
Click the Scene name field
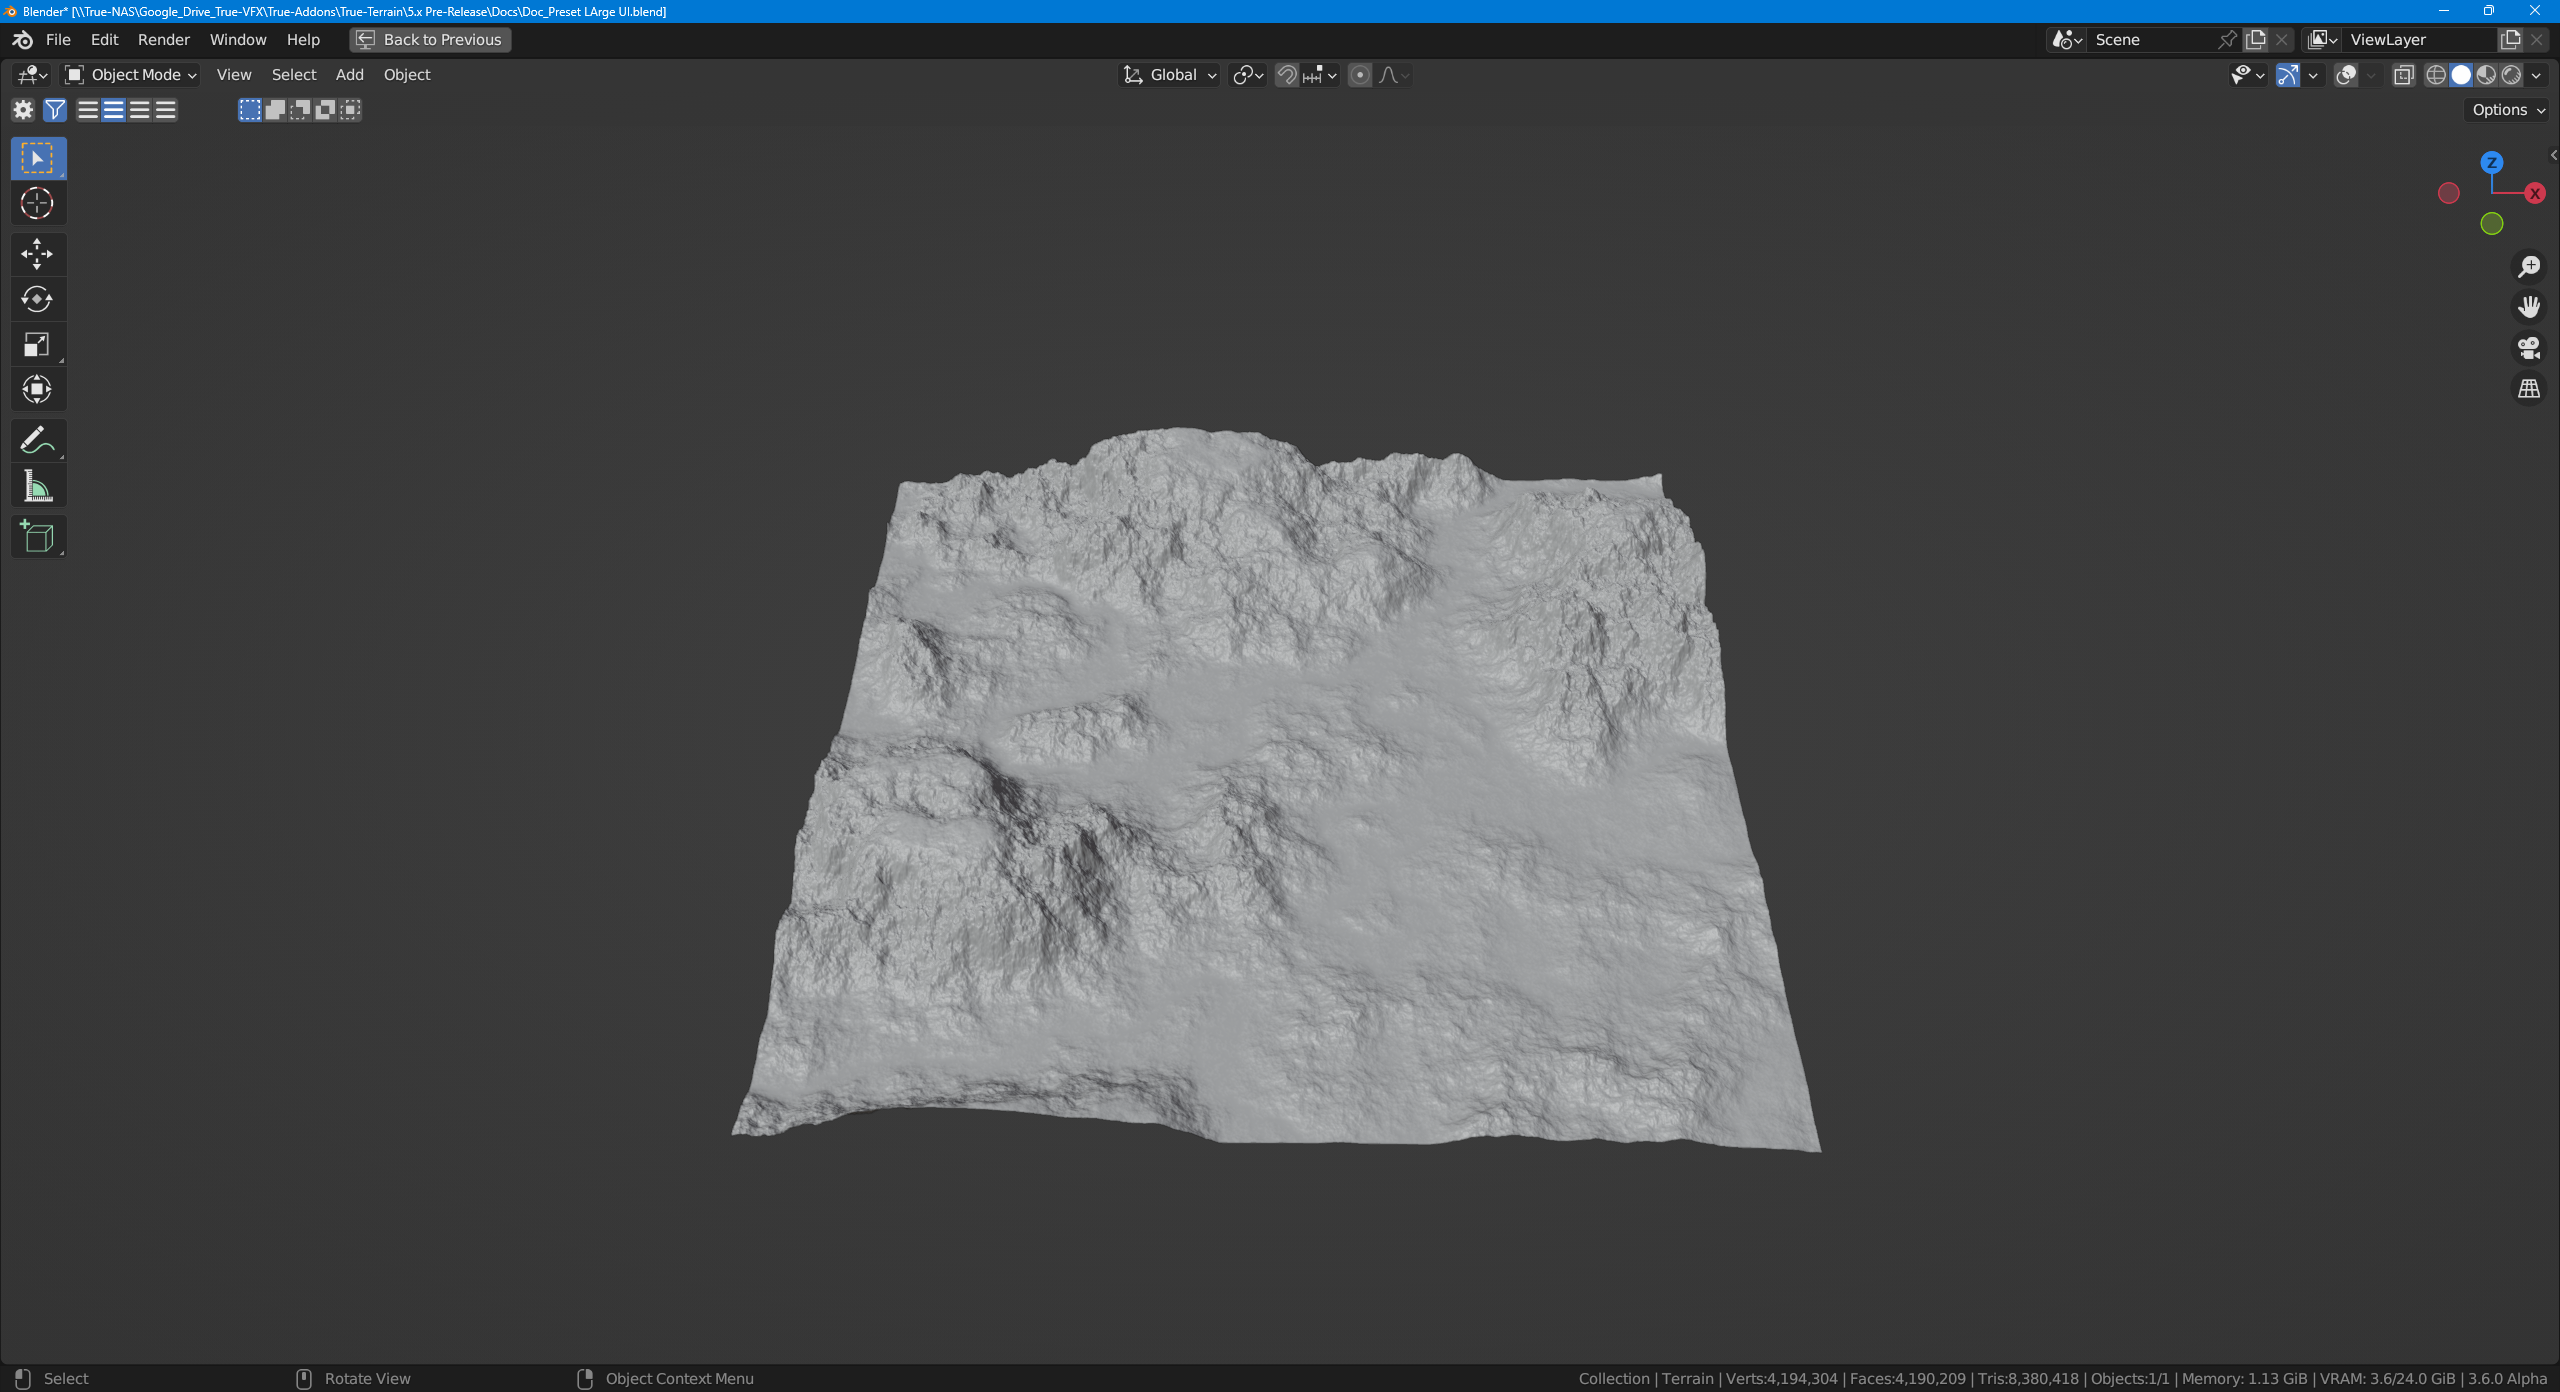[x=2150, y=40]
